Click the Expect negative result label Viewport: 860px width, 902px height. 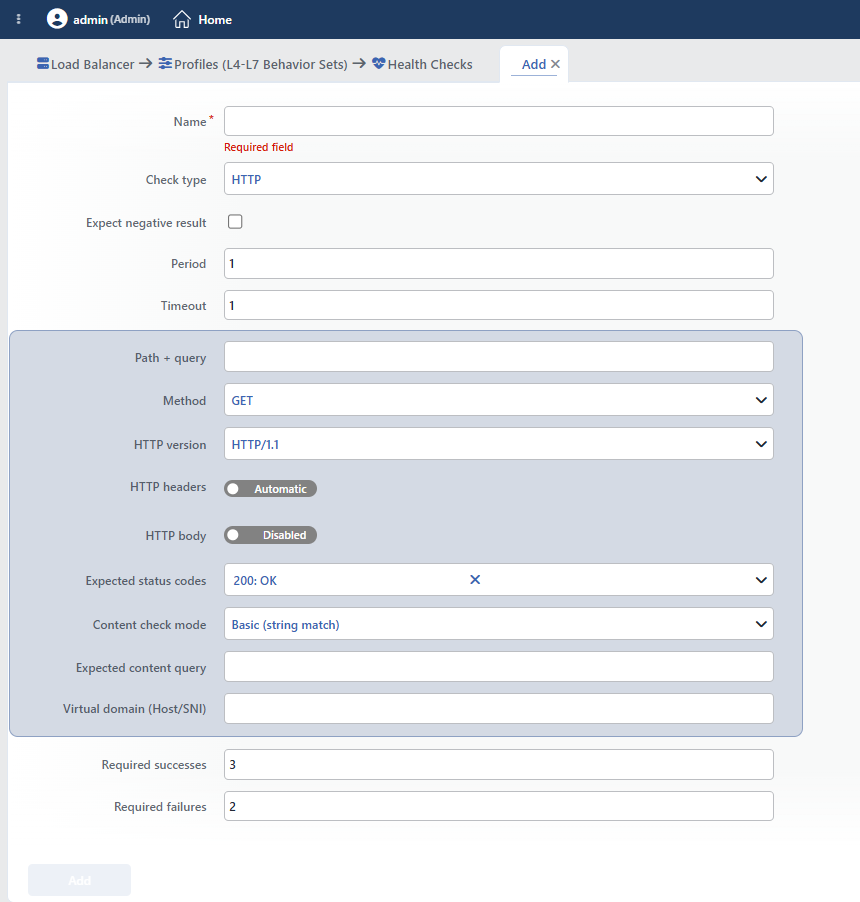pyautogui.click(x=146, y=223)
